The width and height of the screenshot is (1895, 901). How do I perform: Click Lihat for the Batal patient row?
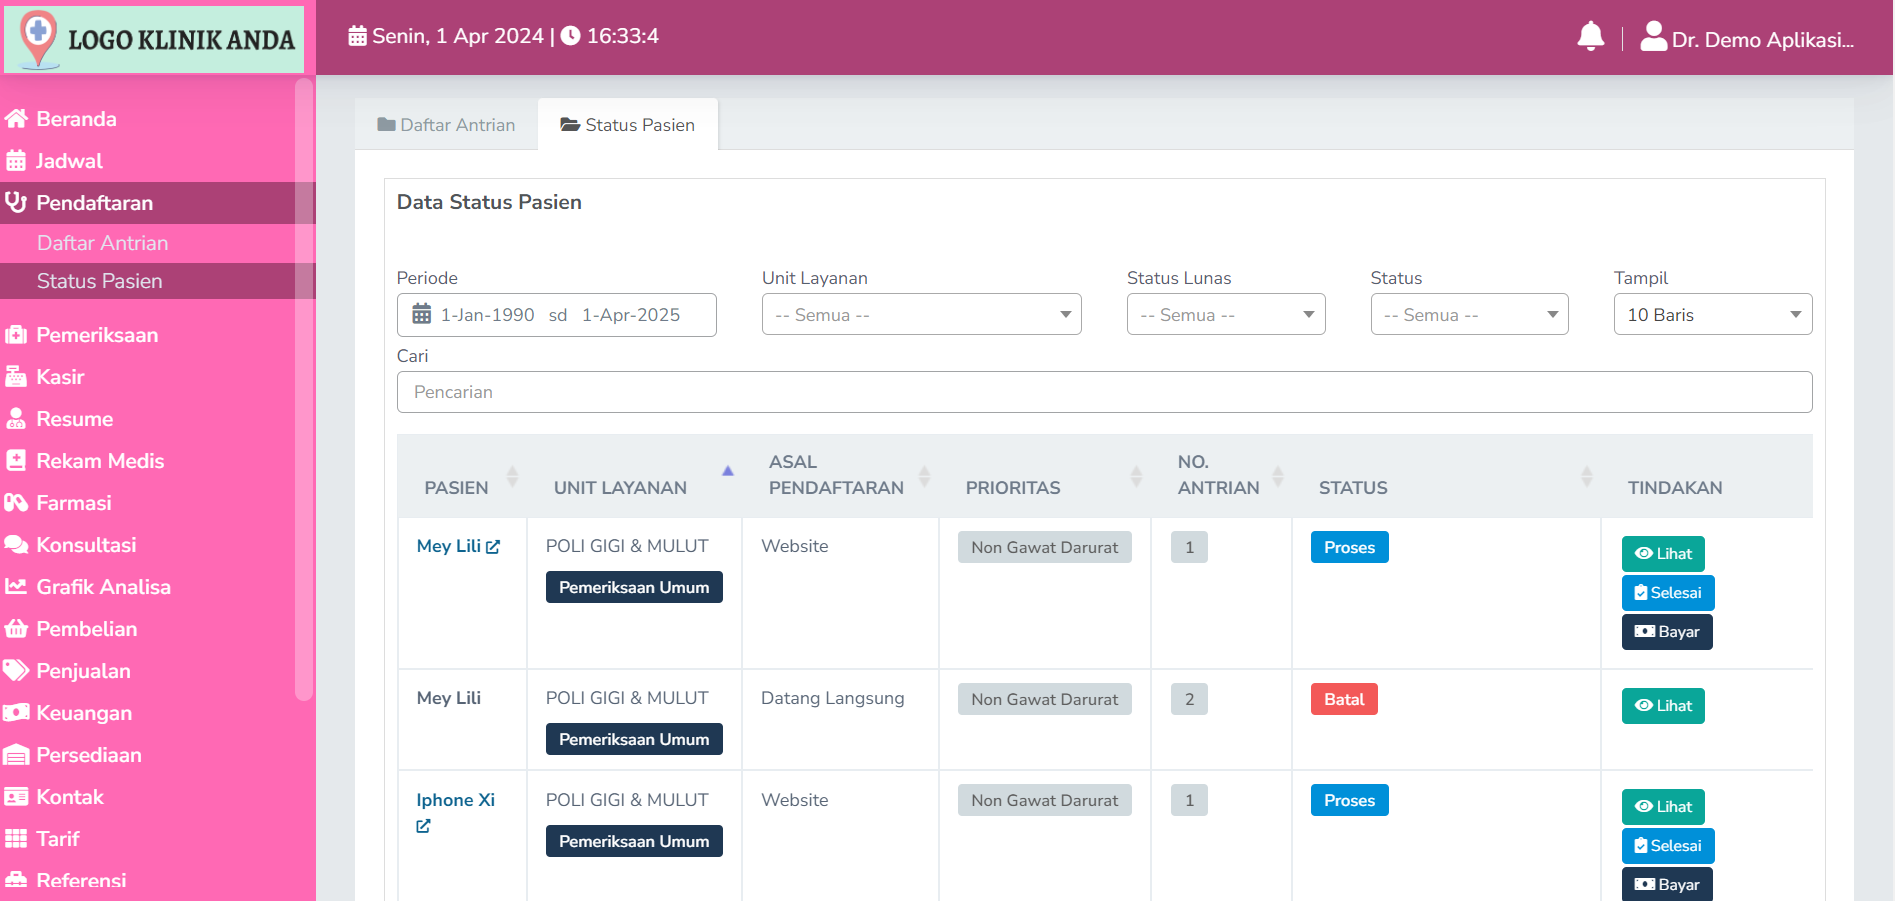pos(1662,706)
